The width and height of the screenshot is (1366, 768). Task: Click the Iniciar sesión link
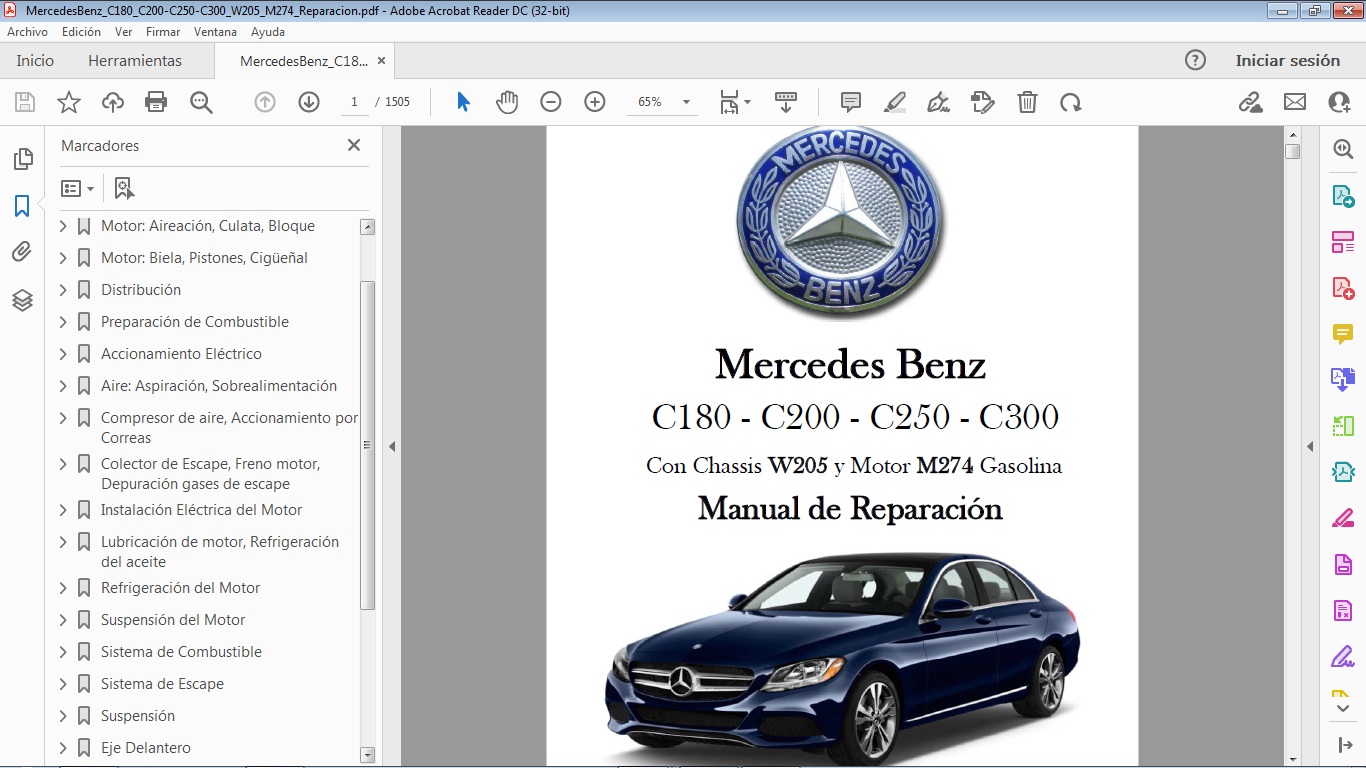[x=1288, y=60]
